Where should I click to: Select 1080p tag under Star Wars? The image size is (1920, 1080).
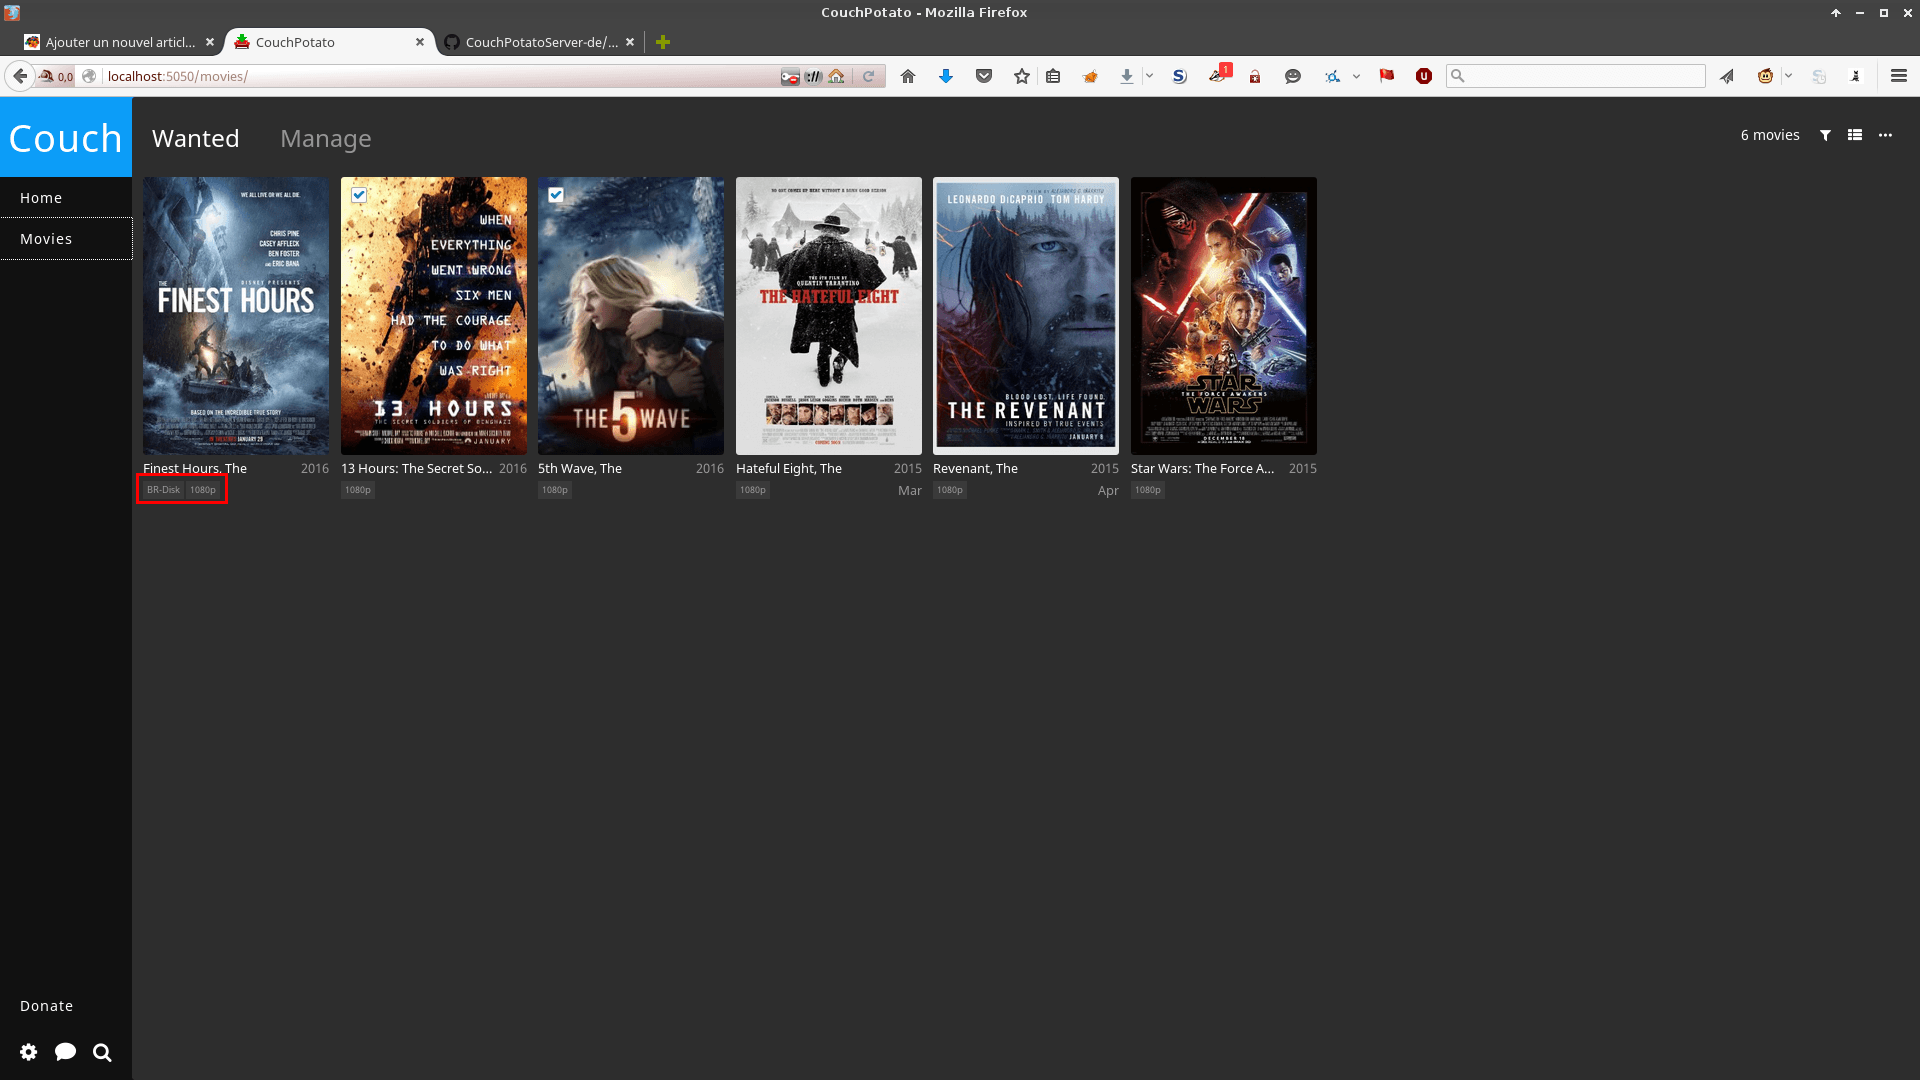coord(1148,490)
